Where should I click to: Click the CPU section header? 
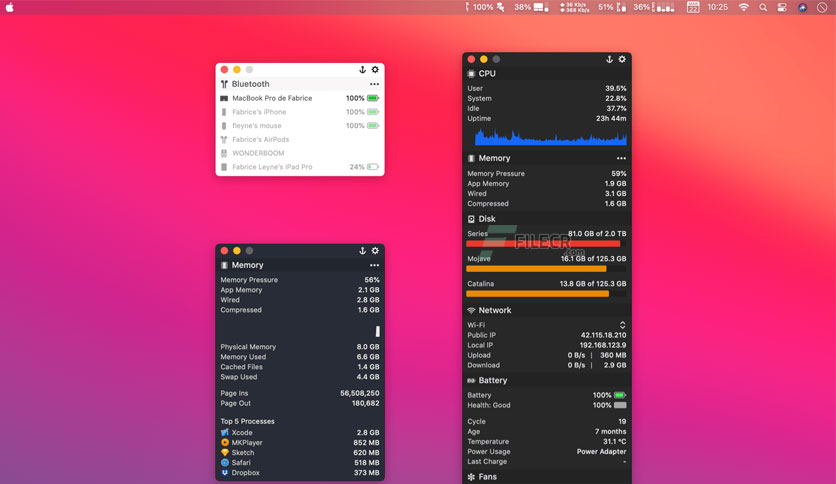[547, 74]
